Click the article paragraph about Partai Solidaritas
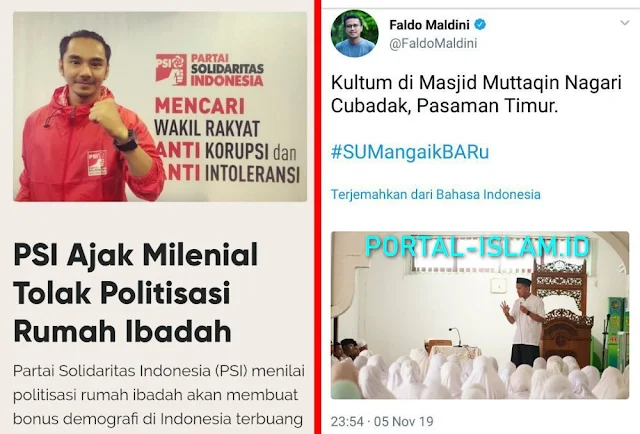The width and height of the screenshot is (640, 434). (159, 395)
